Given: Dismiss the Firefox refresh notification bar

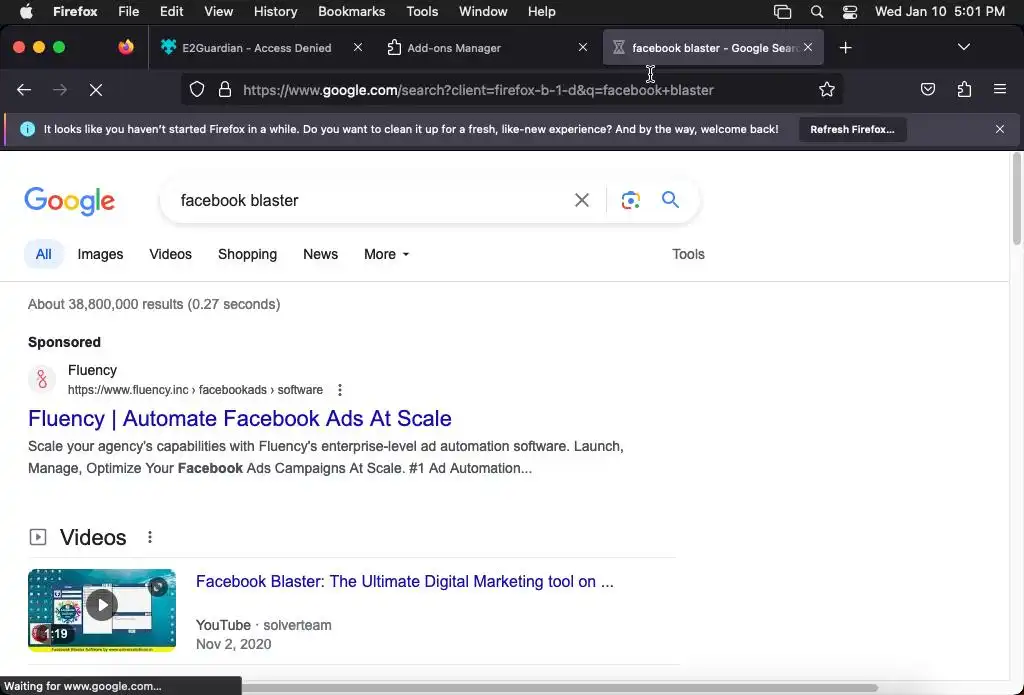Looking at the screenshot, I should pos(999,129).
